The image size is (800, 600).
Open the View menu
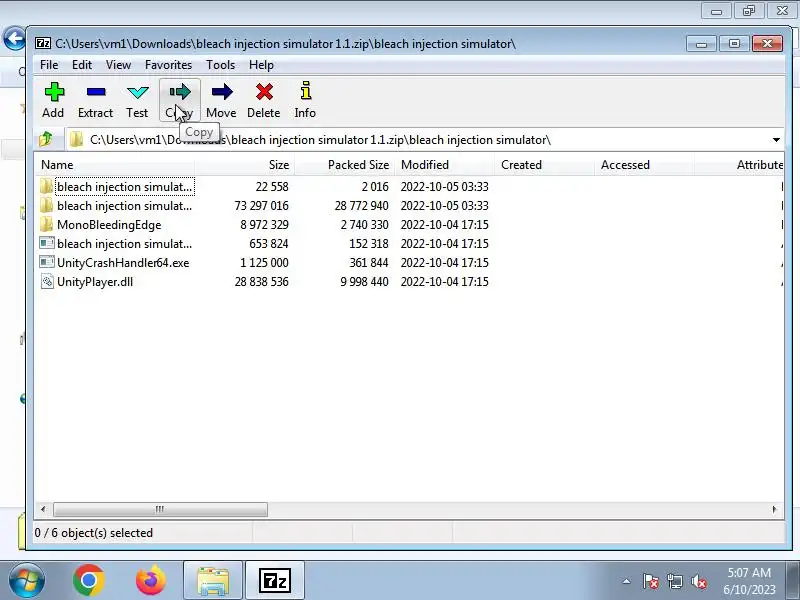click(118, 65)
